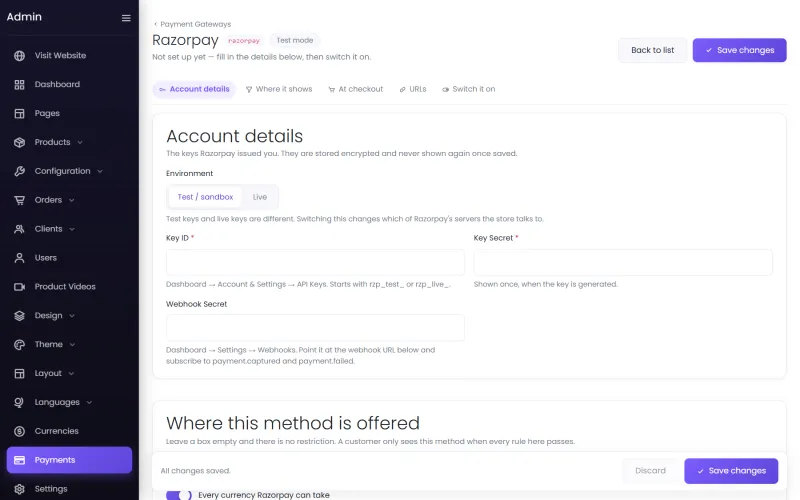800x500 pixels.
Task: Click the Settings gear icon
Action: (x=19, y=489)
